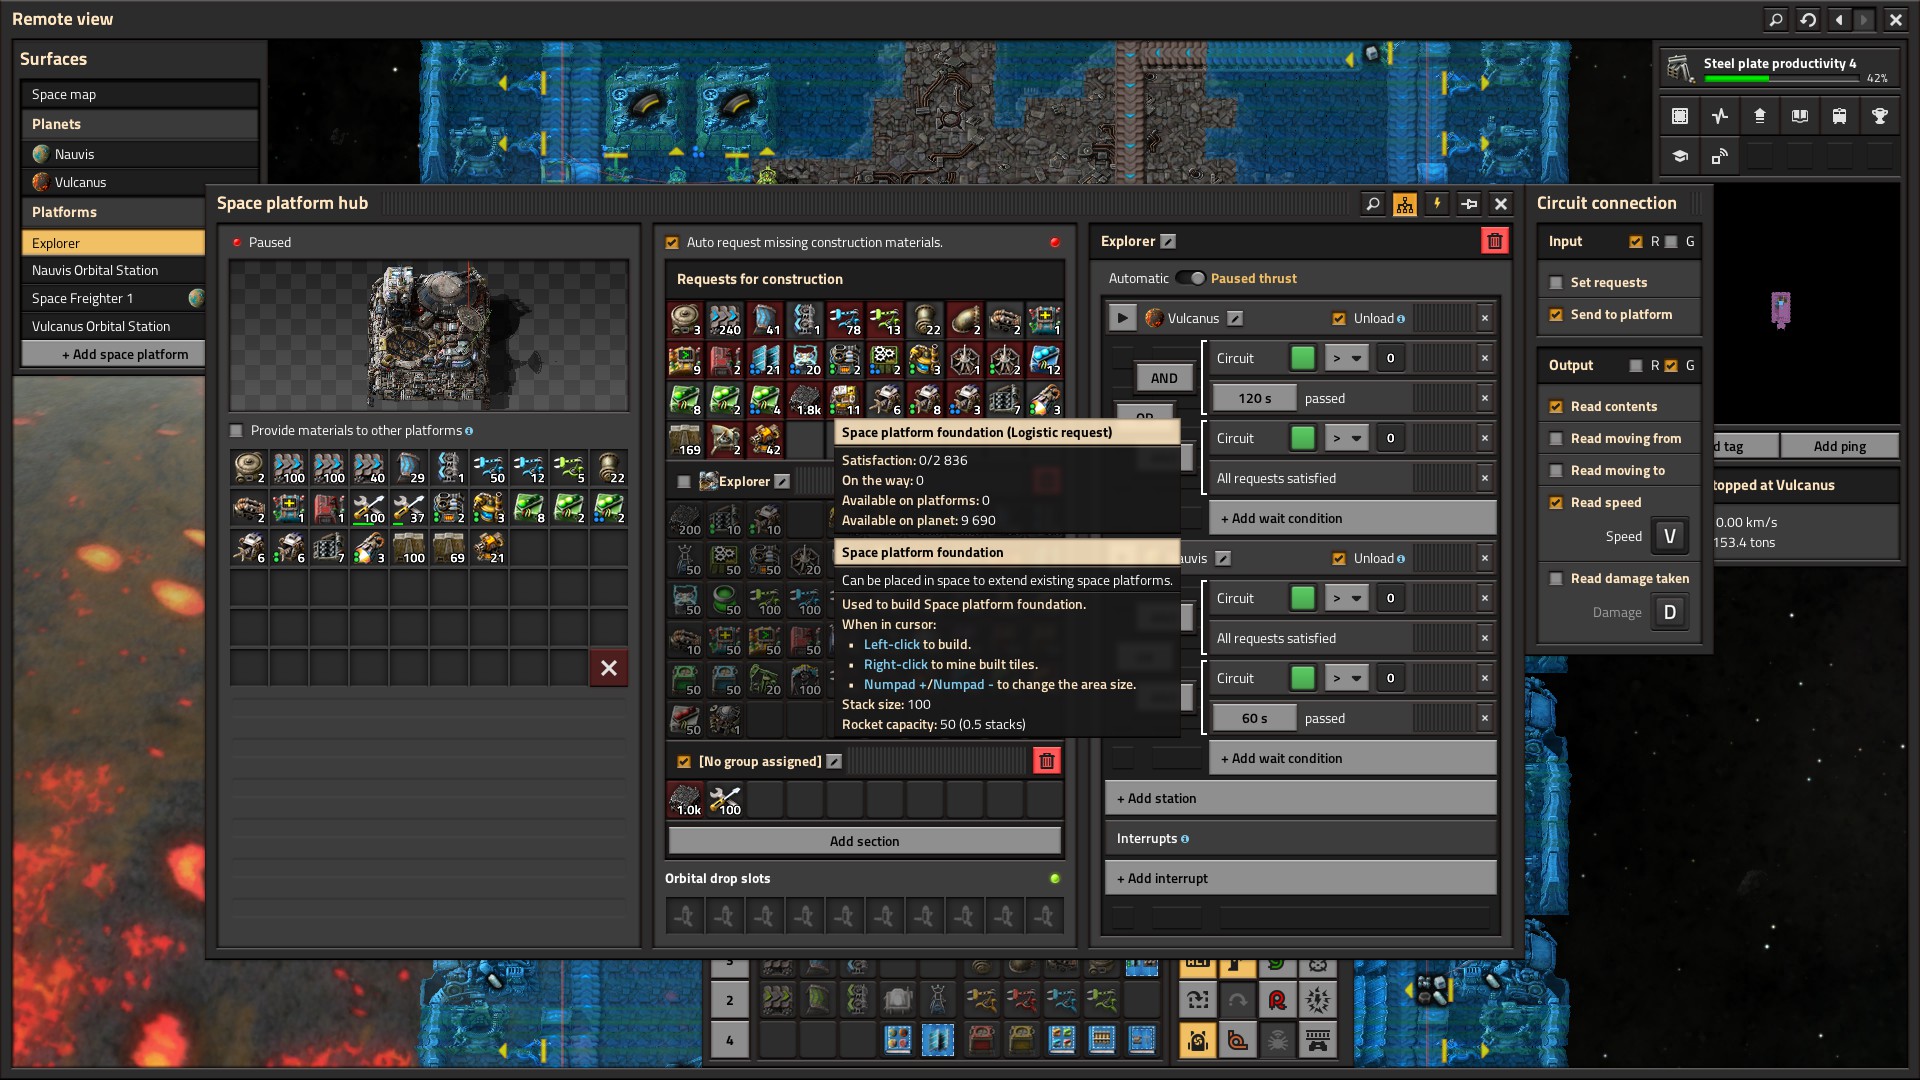Toggle the AND condition button
Image resolution: width=1920 pixels, height=1080 pixels.
(1164, 378)
